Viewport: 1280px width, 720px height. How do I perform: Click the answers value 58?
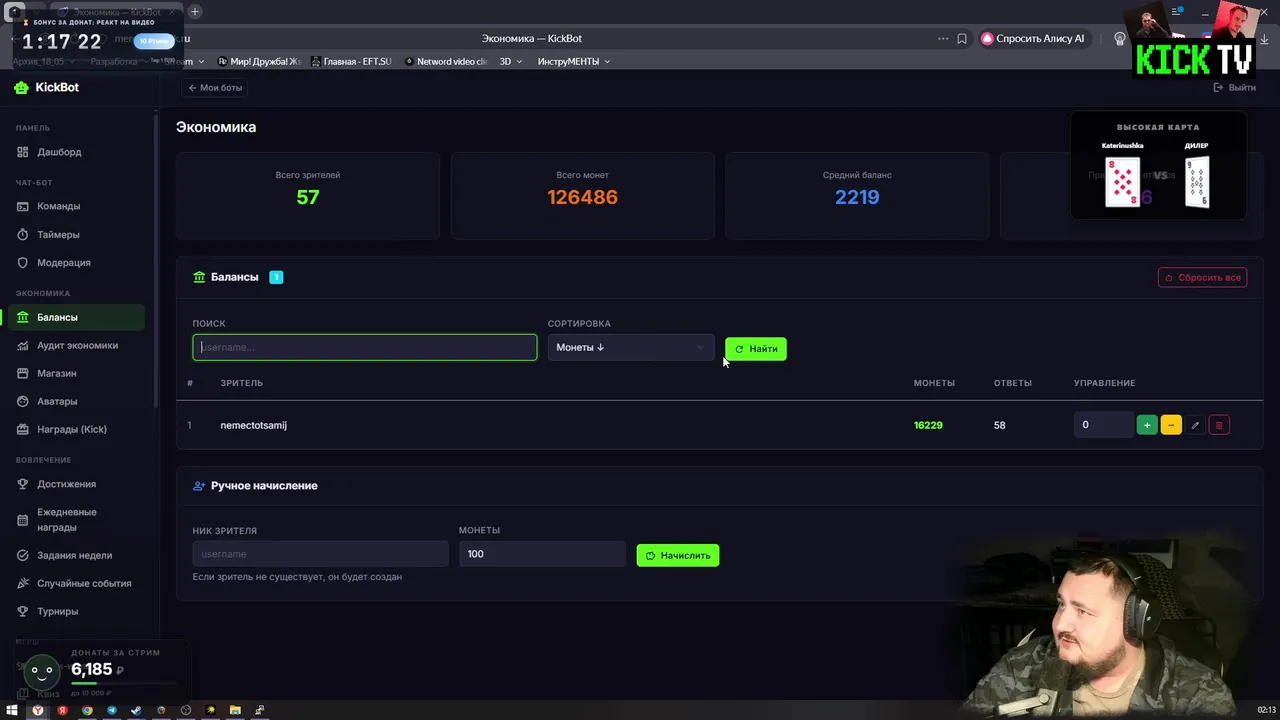1000,425
